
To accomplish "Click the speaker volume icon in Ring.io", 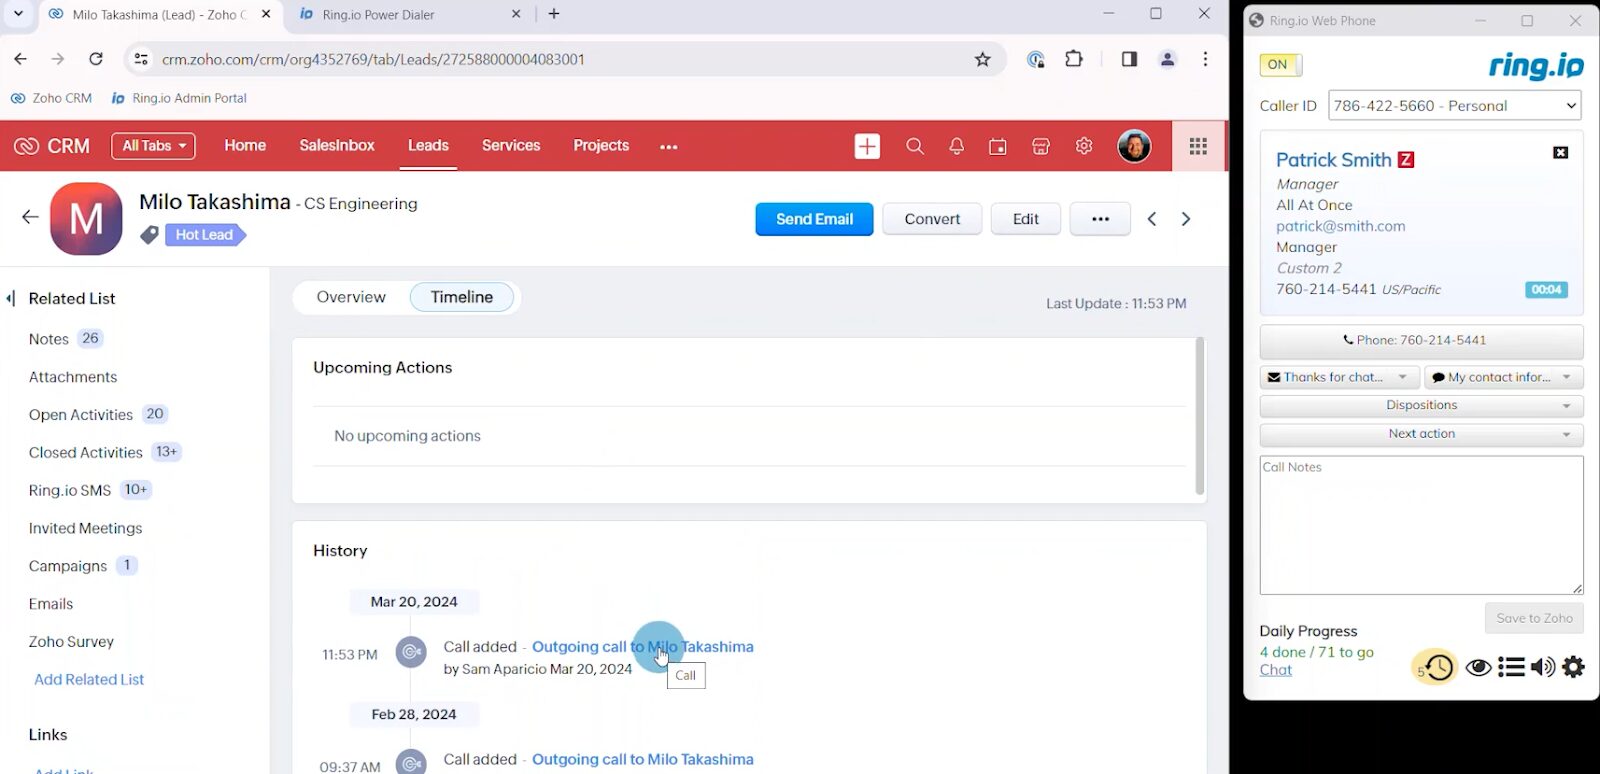I will coord(1543,667).
